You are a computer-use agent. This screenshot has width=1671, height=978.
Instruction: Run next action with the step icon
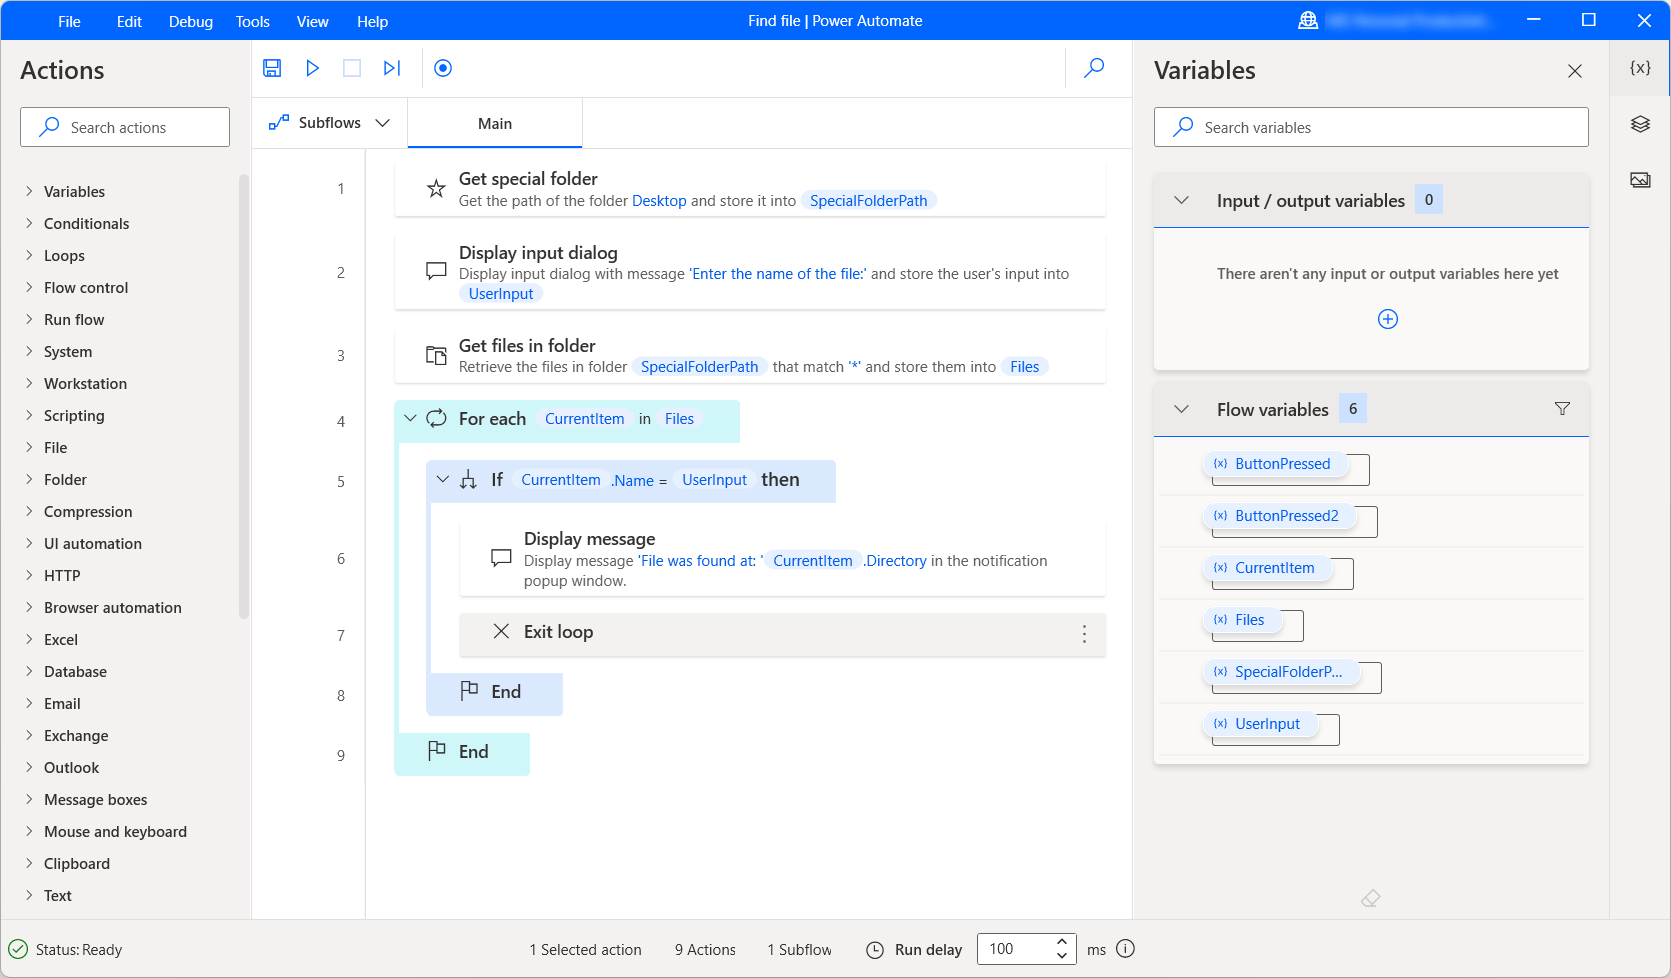point(391,68)
